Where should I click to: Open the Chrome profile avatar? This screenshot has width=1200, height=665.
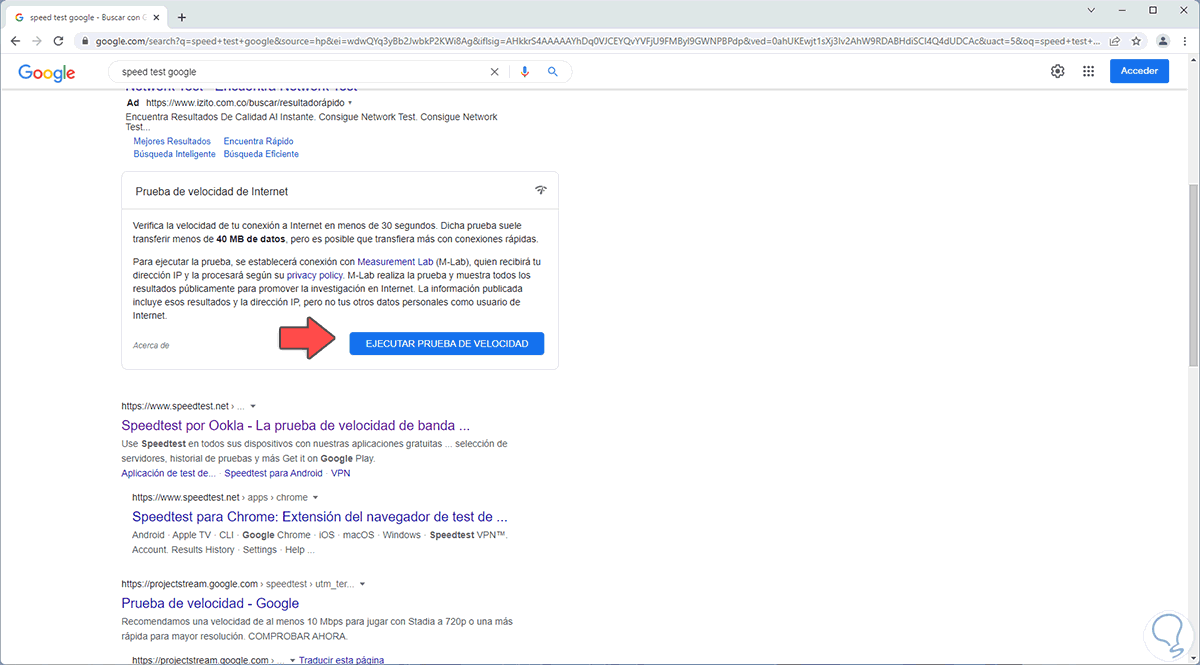pos(1162,41)
